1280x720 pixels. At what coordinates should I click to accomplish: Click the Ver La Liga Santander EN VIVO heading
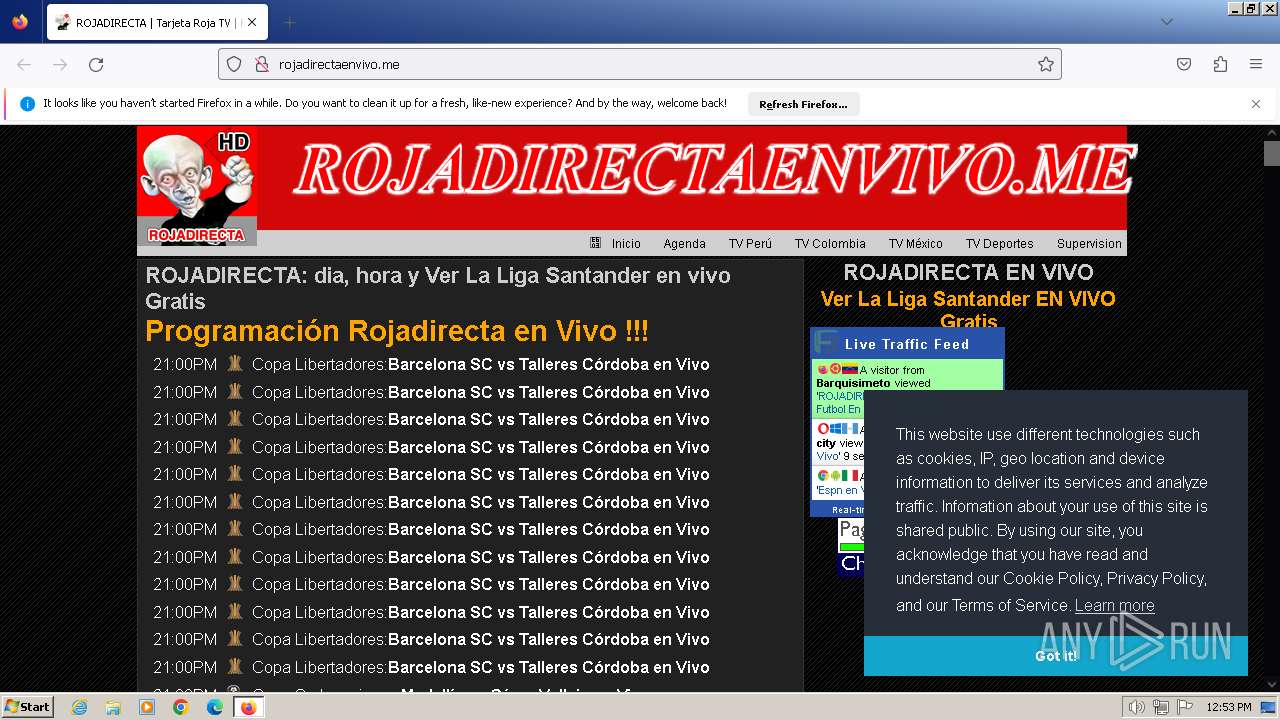[968, 310]
